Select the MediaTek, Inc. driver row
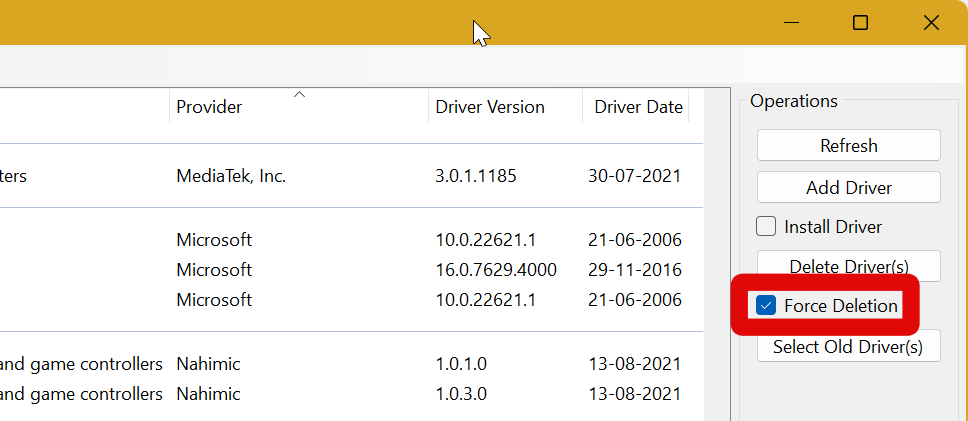Viewport: 968px width, 421px height. (232, 176)
